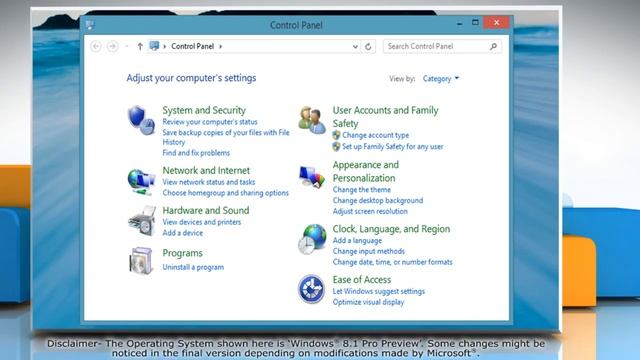Click Let Windows suggest settings link
This screenshot has height=360, width=640.
(379, 291)
